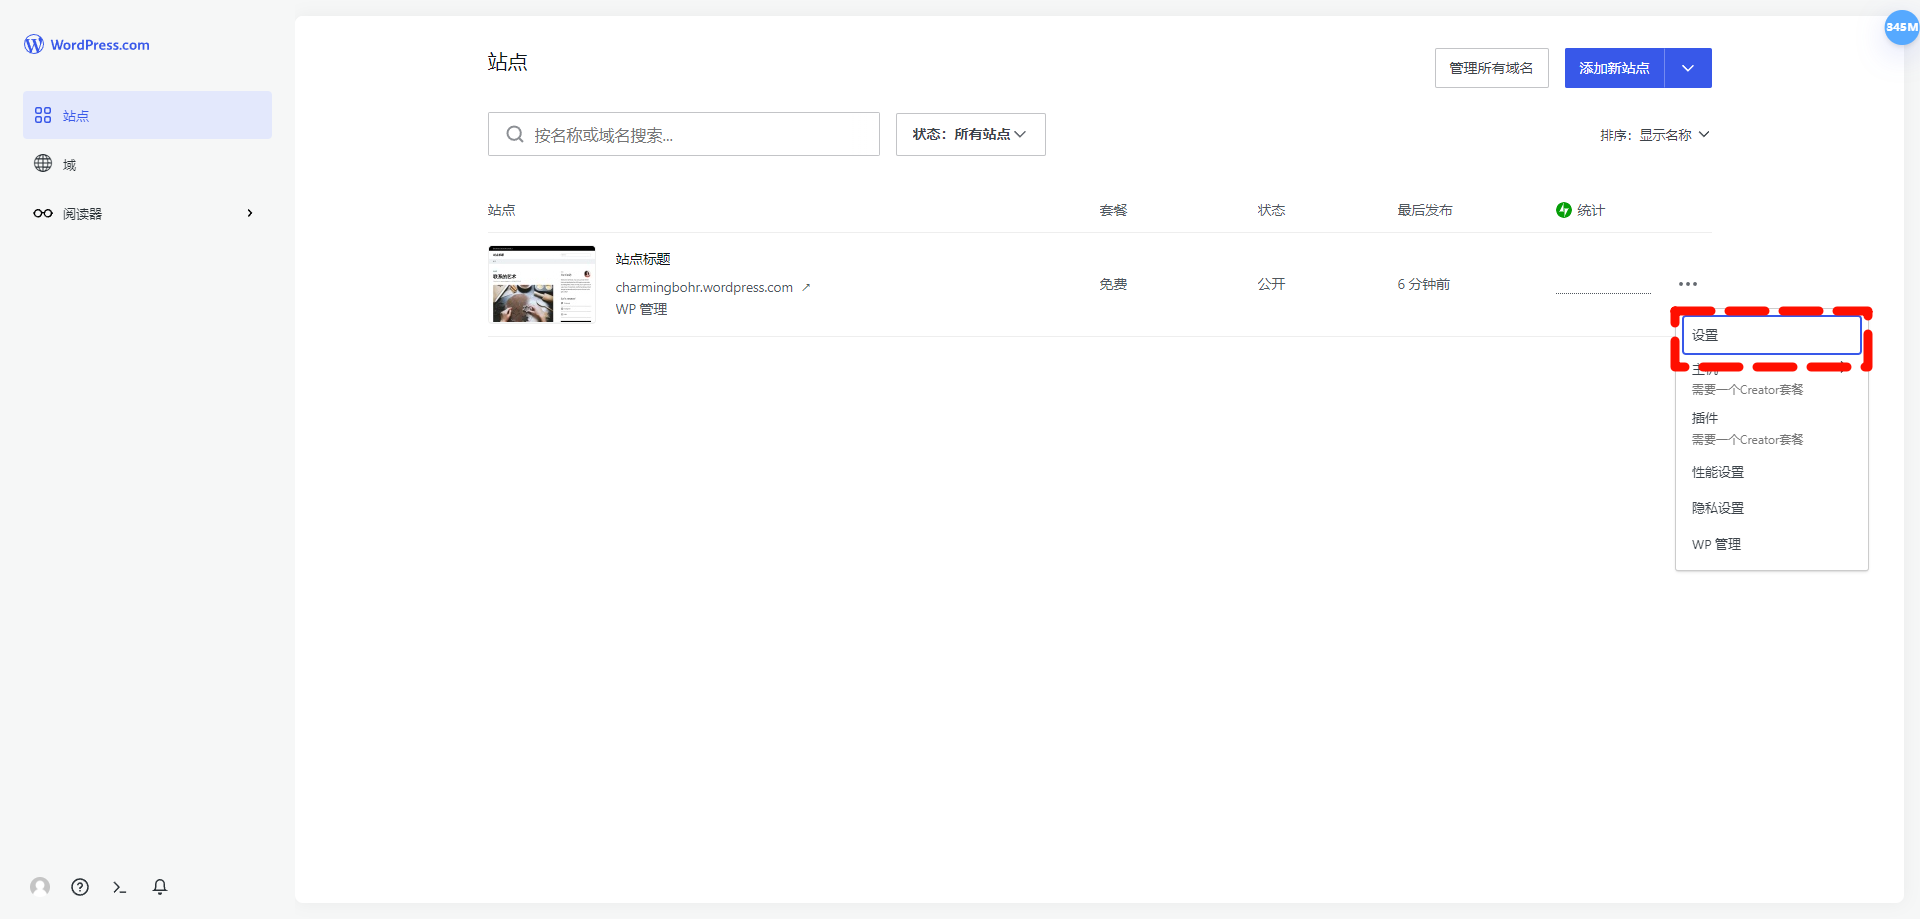This screenshot has width=1920, height=919.
Task: Choose 性能设置 in the context menu
Action: [x=1718, y=472]
